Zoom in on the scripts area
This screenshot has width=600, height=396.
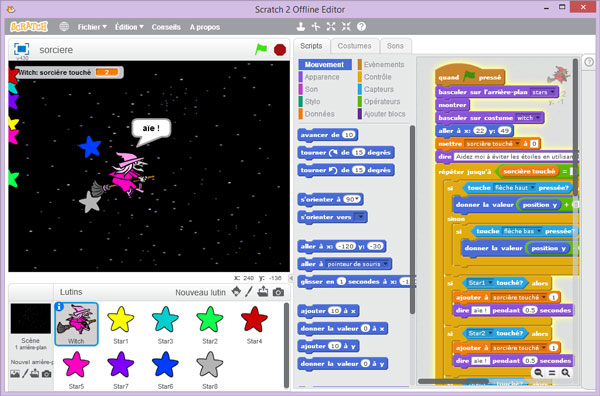coord(566,373)
